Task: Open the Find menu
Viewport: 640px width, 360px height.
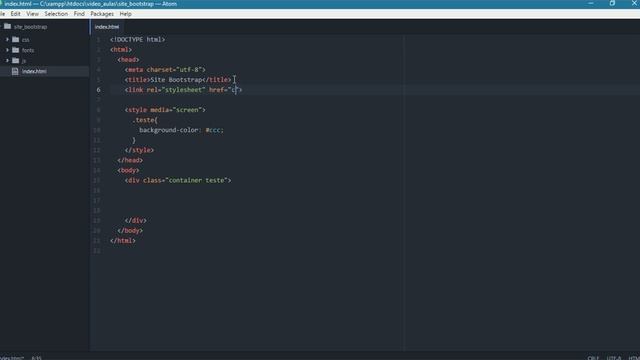Action: (x=79, y=14)
